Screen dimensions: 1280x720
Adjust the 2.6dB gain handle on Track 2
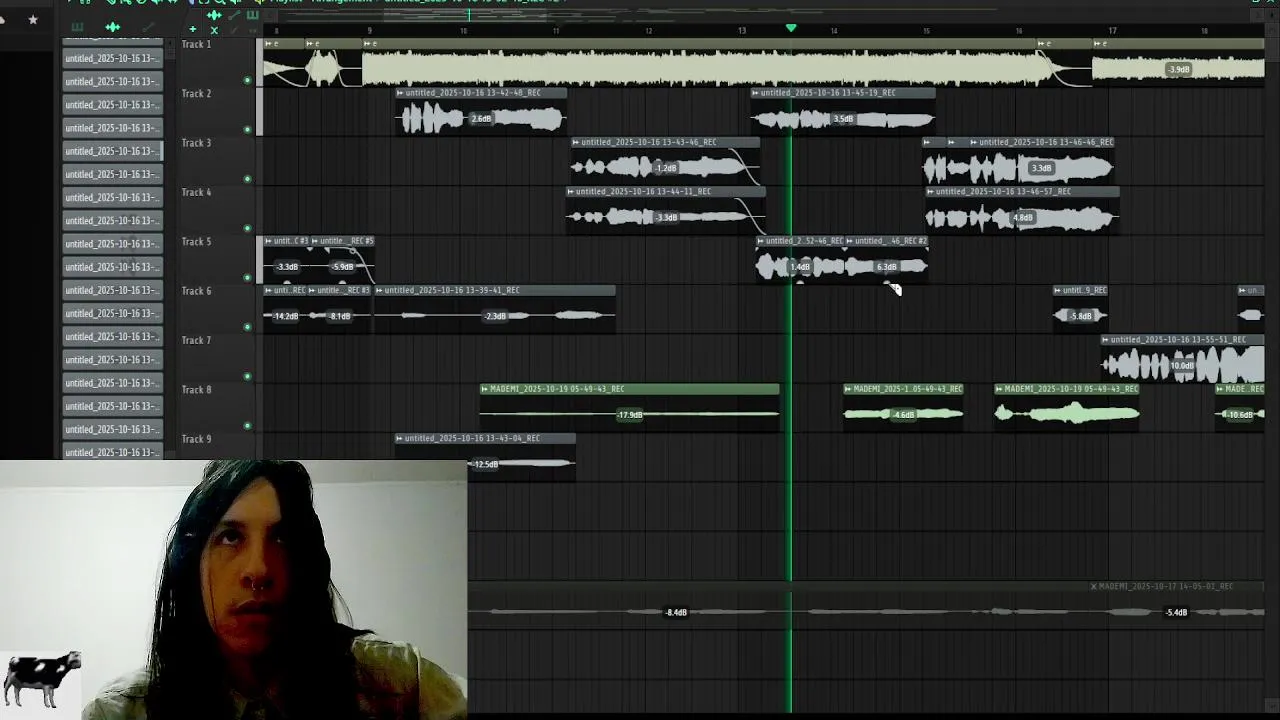click(x=481, y=119)
